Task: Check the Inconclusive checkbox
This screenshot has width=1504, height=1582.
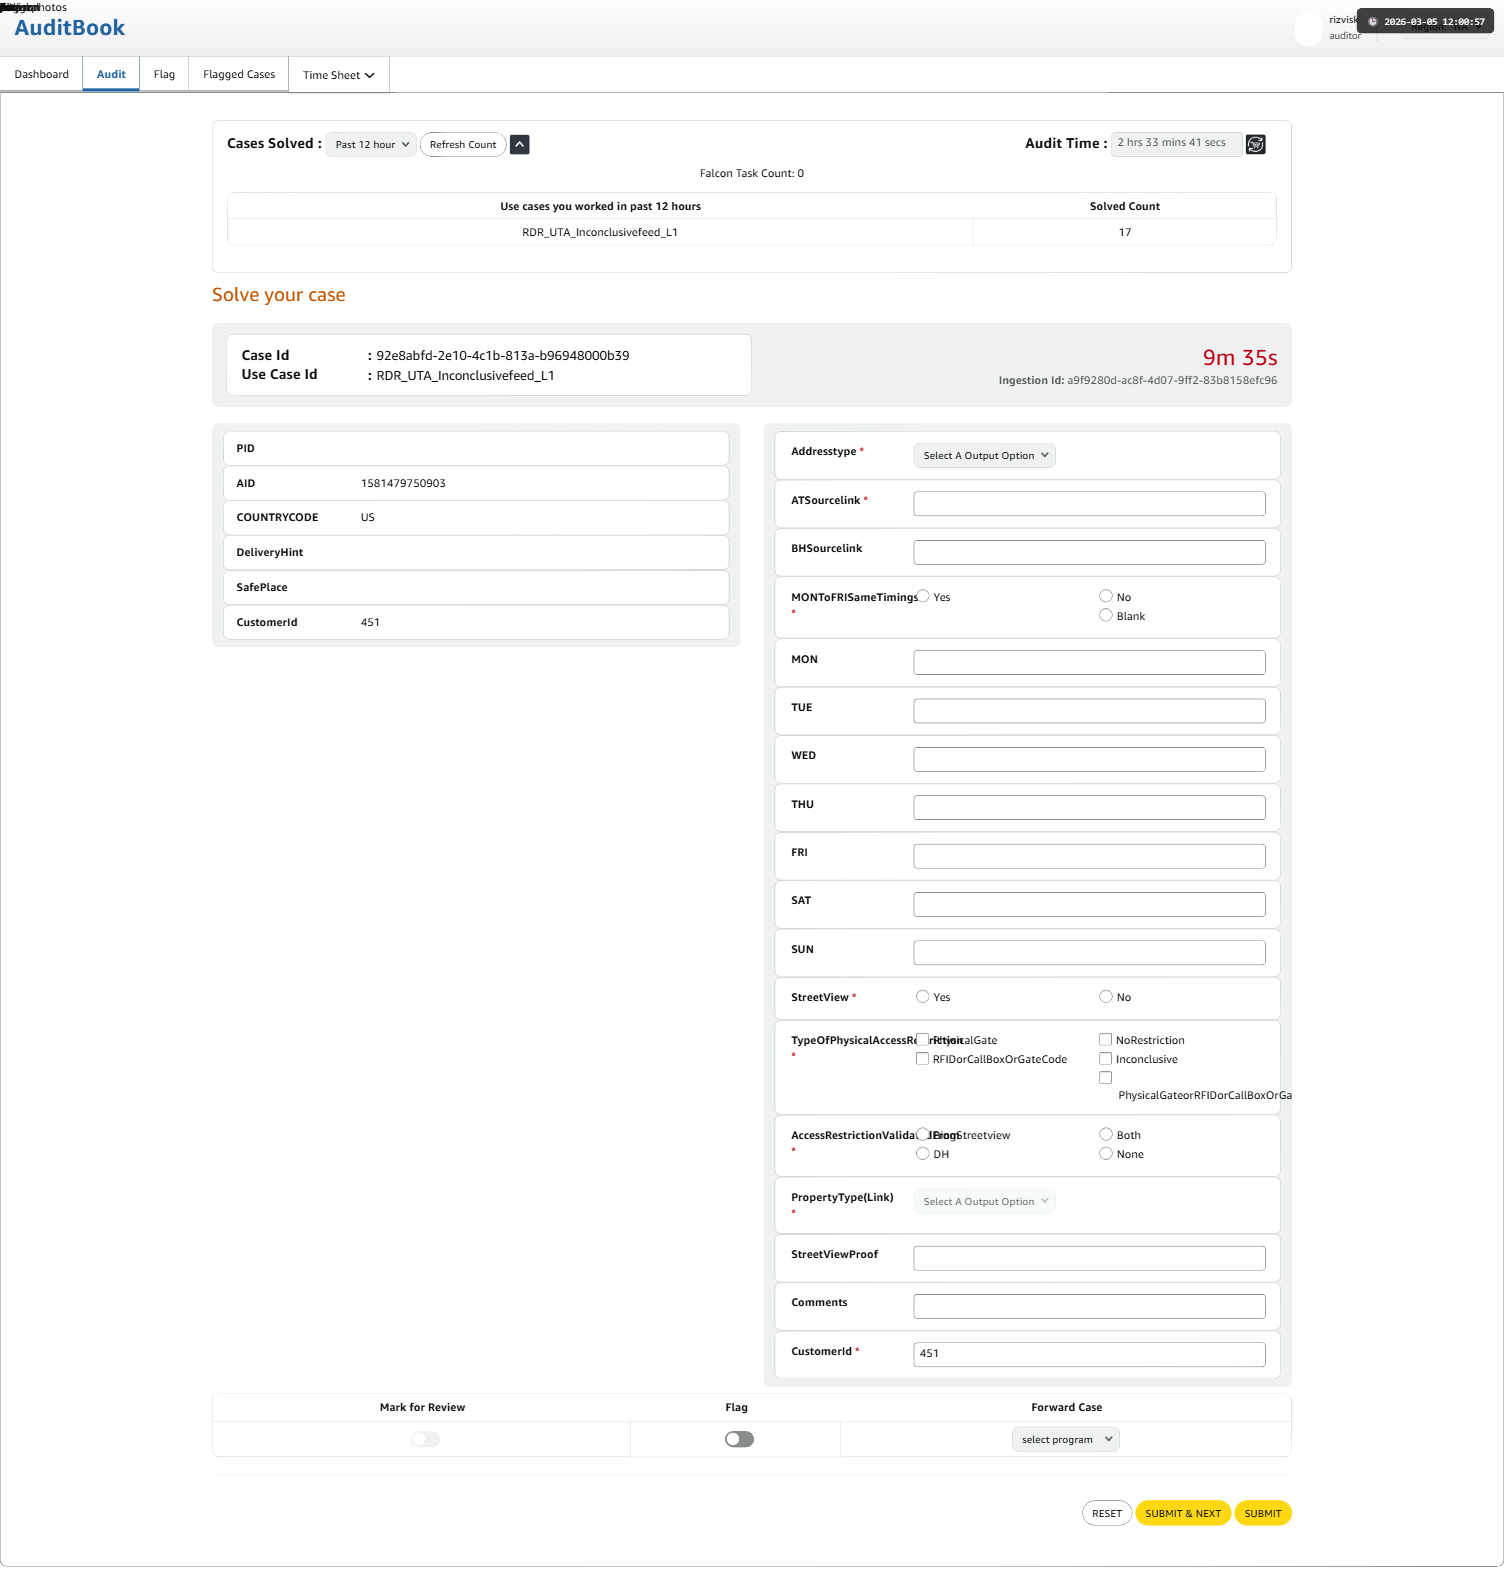Action: tap(1106, 1059)
